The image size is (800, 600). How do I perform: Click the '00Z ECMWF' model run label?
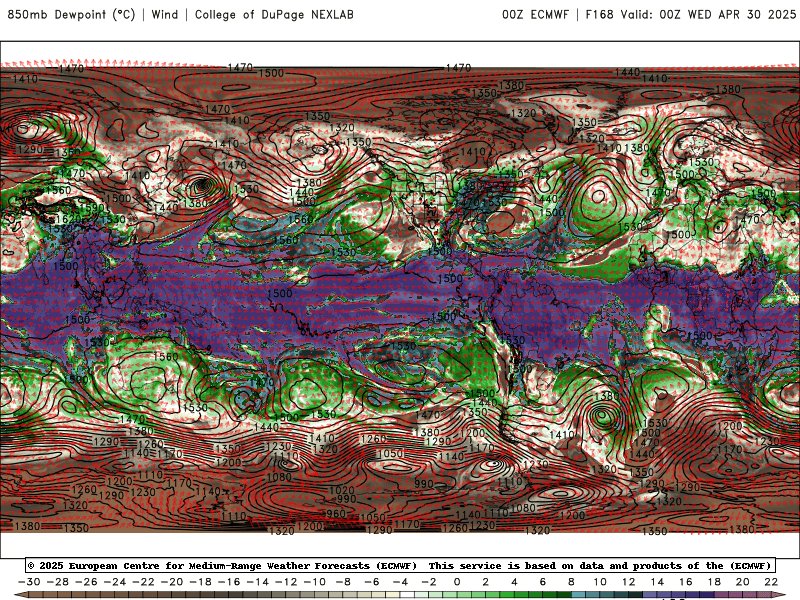[x=535, y=14]
